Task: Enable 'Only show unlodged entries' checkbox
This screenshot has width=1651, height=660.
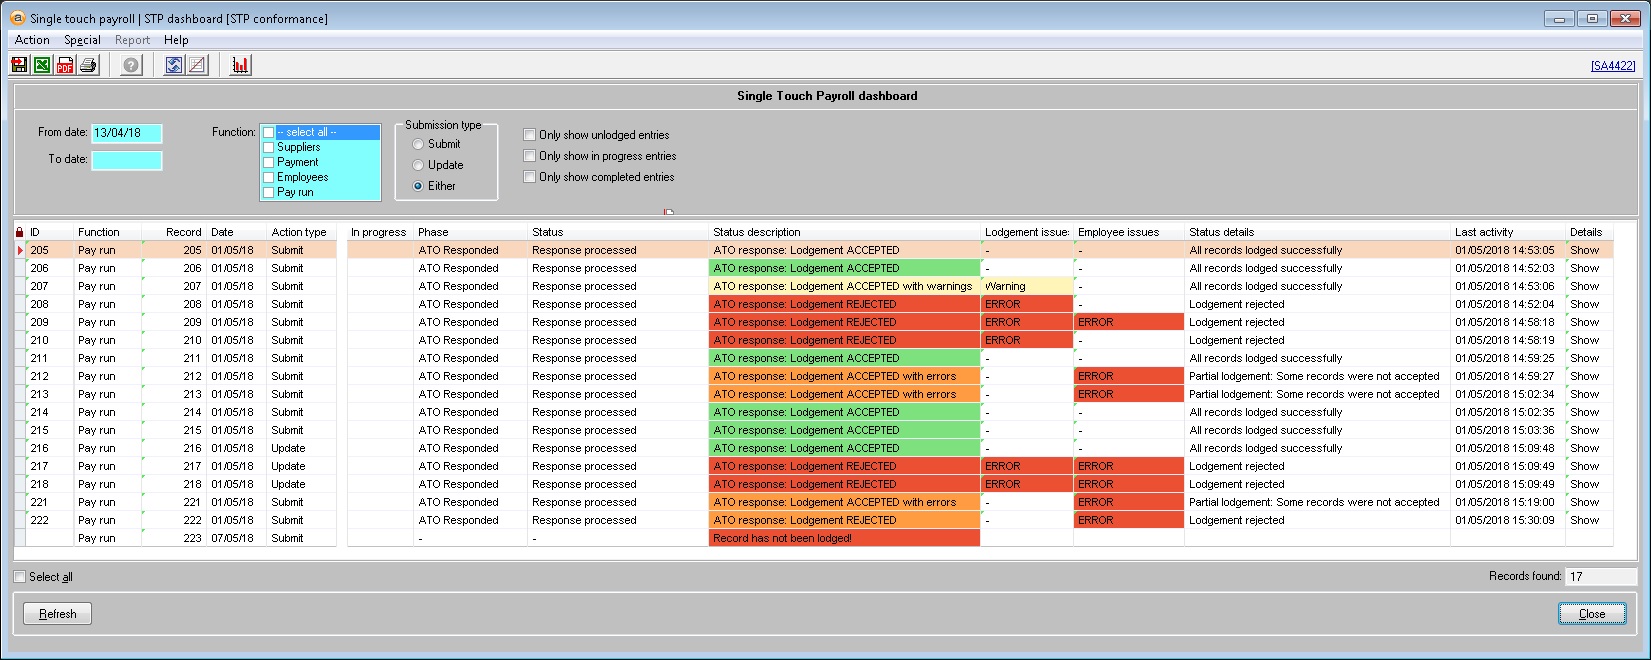Action: click(530, 134)
